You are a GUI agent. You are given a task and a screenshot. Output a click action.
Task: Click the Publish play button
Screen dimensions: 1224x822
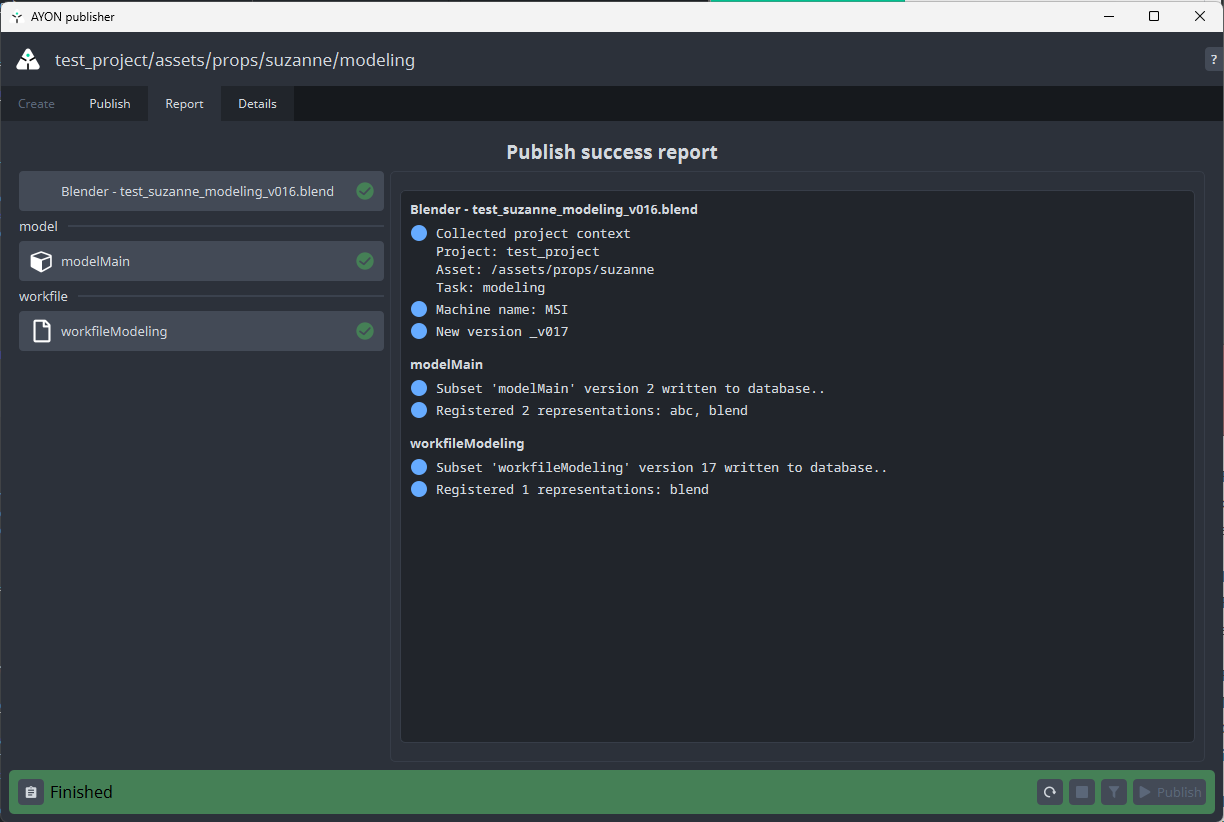[x=1169, y=793]
